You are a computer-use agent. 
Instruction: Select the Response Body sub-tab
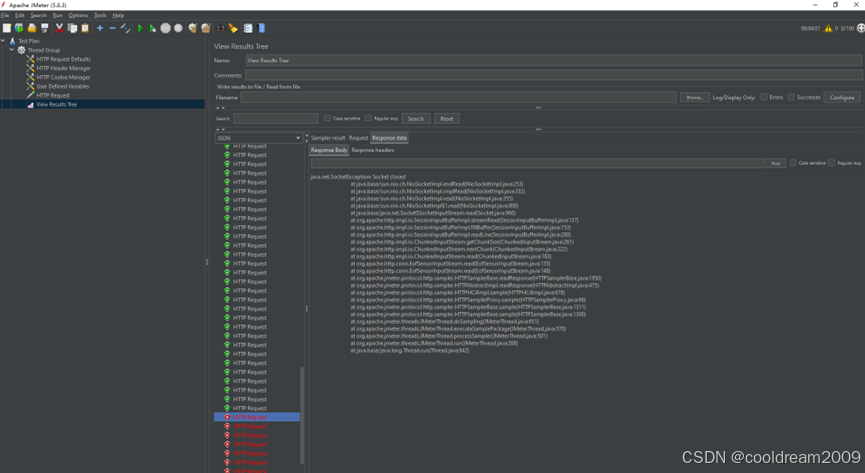pyautogui.click(x=329, y=150)
